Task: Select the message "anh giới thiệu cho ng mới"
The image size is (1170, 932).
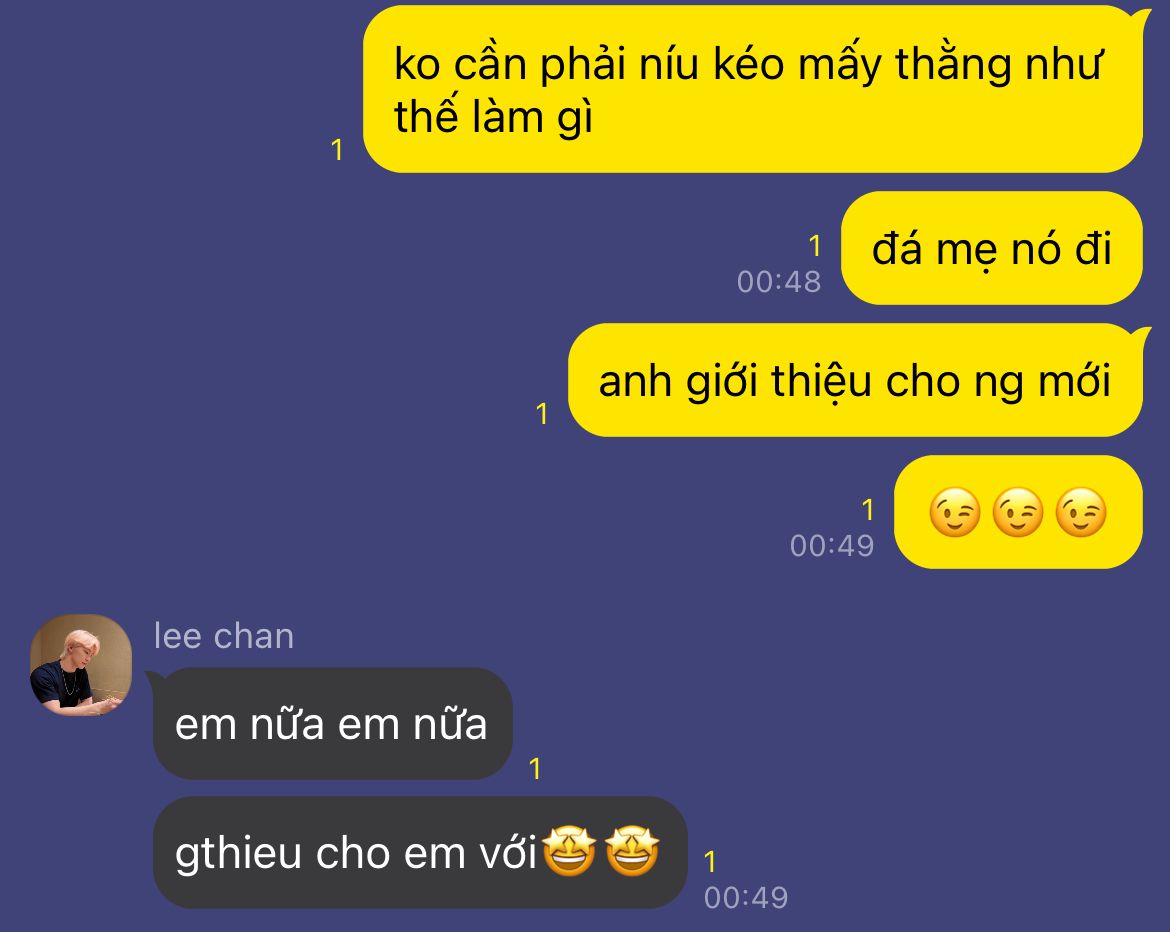Action: pyautogui.click(x=855, y=381)
